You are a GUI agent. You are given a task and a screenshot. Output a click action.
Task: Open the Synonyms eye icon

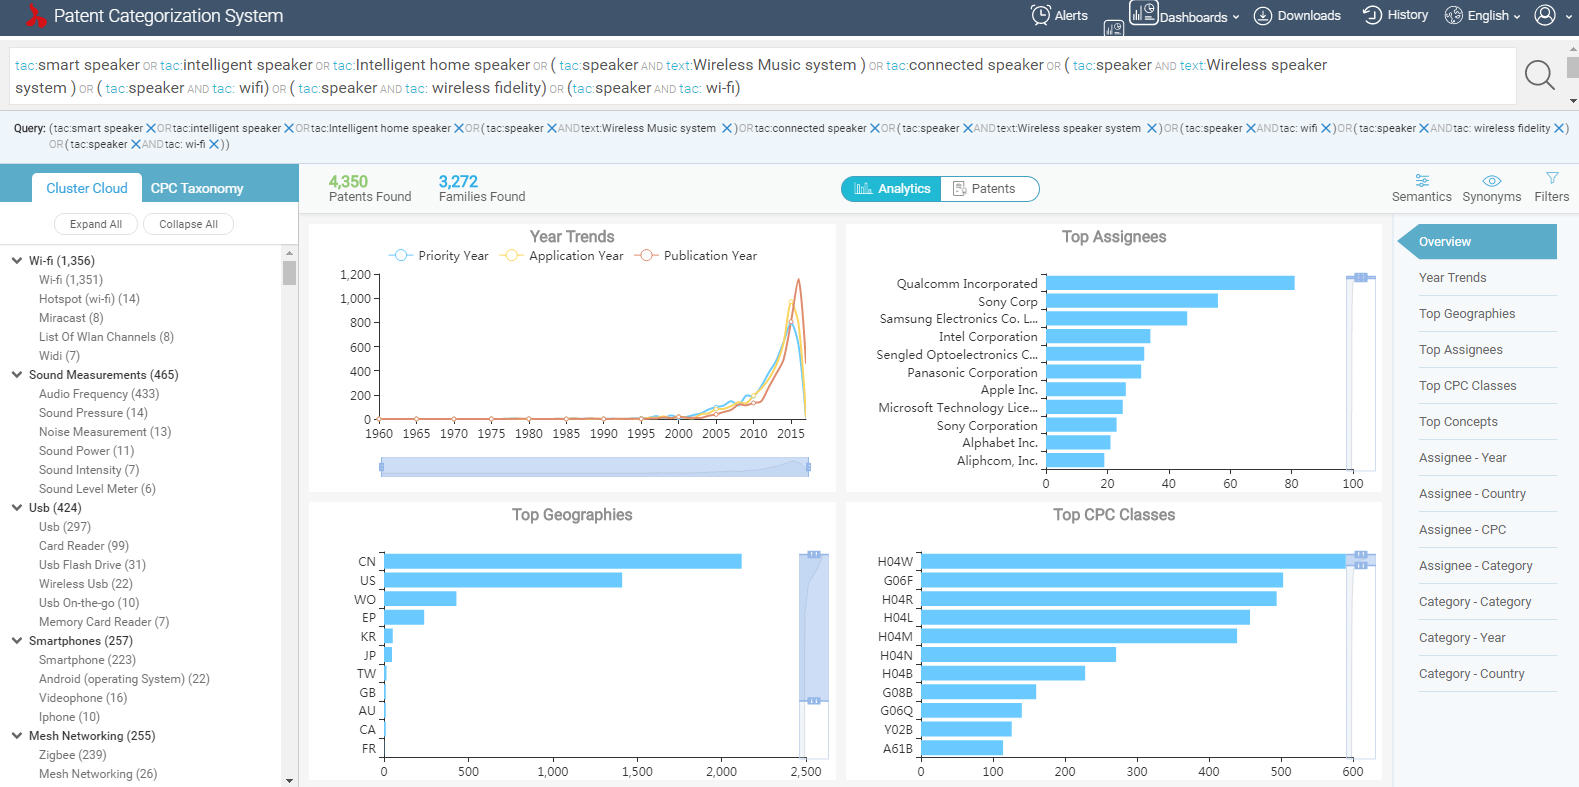tap(1491, 181)
